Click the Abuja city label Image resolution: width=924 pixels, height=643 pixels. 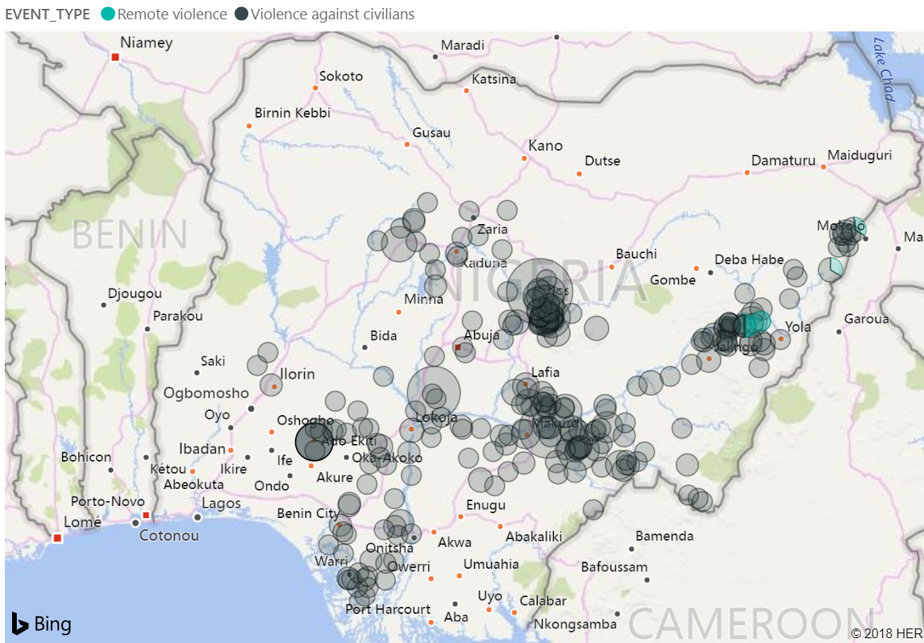[481, 335]
